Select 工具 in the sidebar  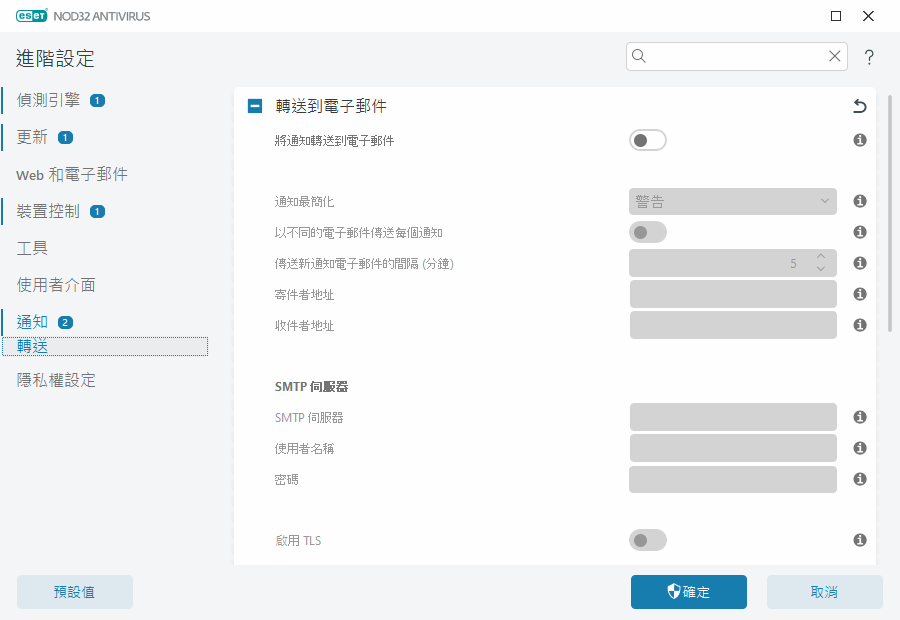32,247
